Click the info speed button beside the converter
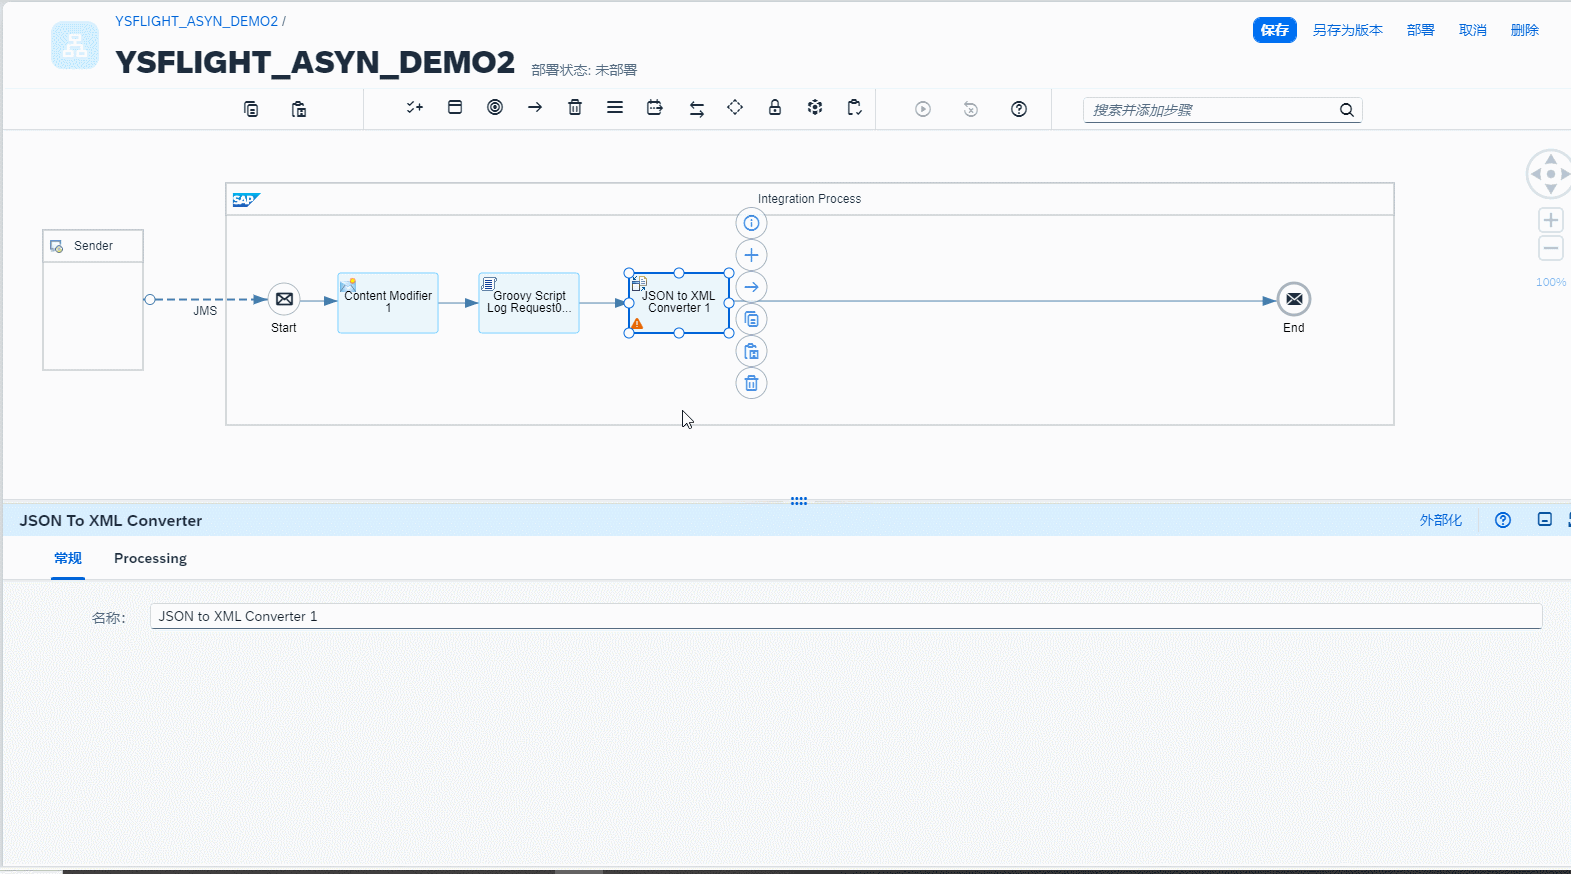 (x=751, y=223)
